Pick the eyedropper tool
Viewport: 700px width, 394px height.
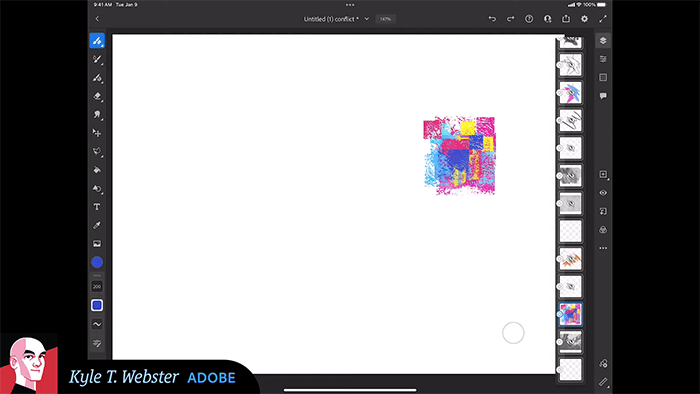pyautogui.click(x=97, y=225)
